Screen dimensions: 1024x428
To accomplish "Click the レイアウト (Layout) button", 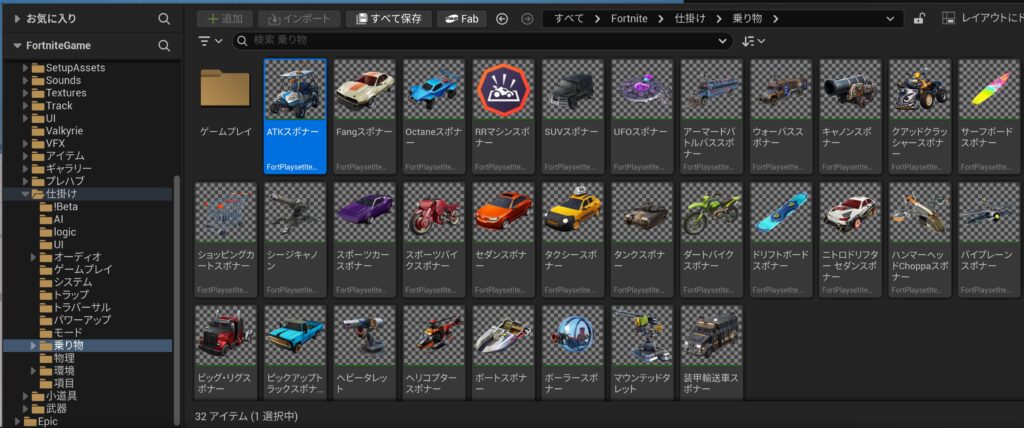I will coord(983,18).
